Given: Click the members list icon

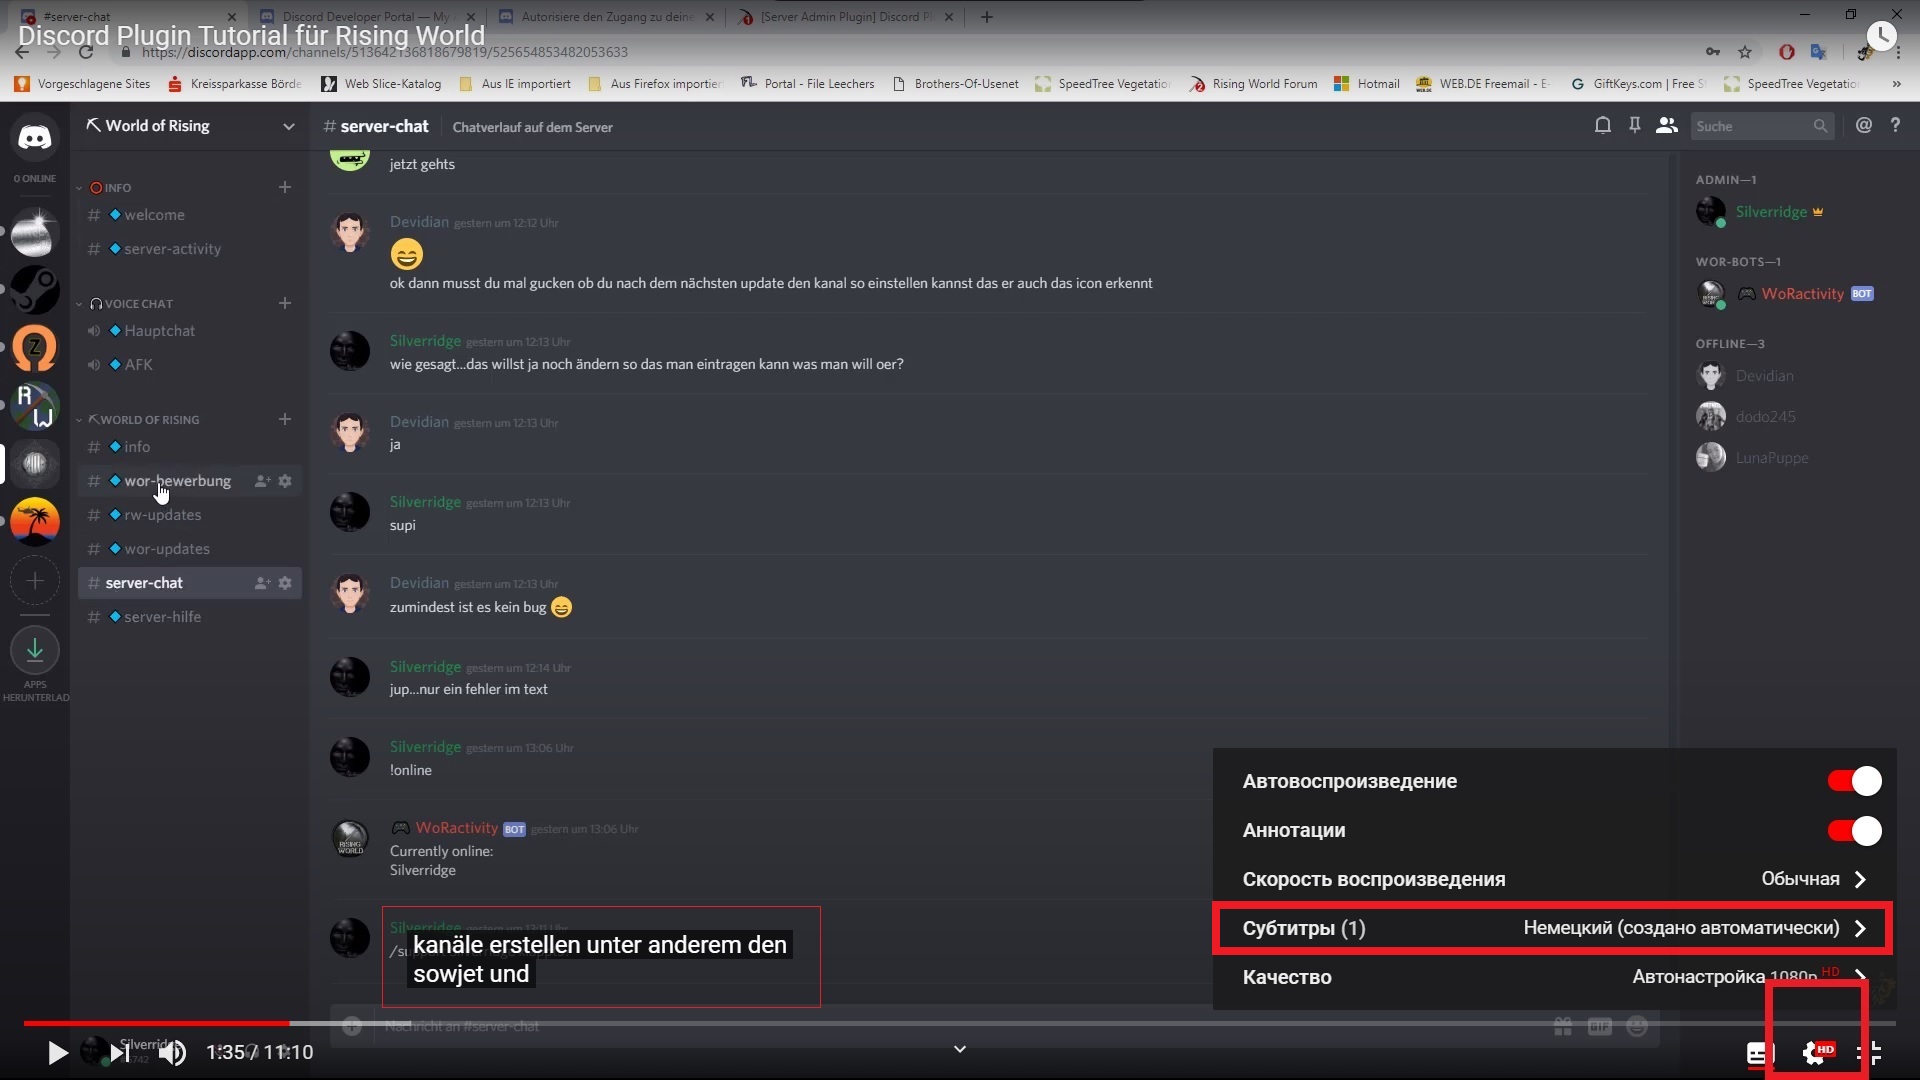Looking at the screenshot, I should click(1667, 125).
